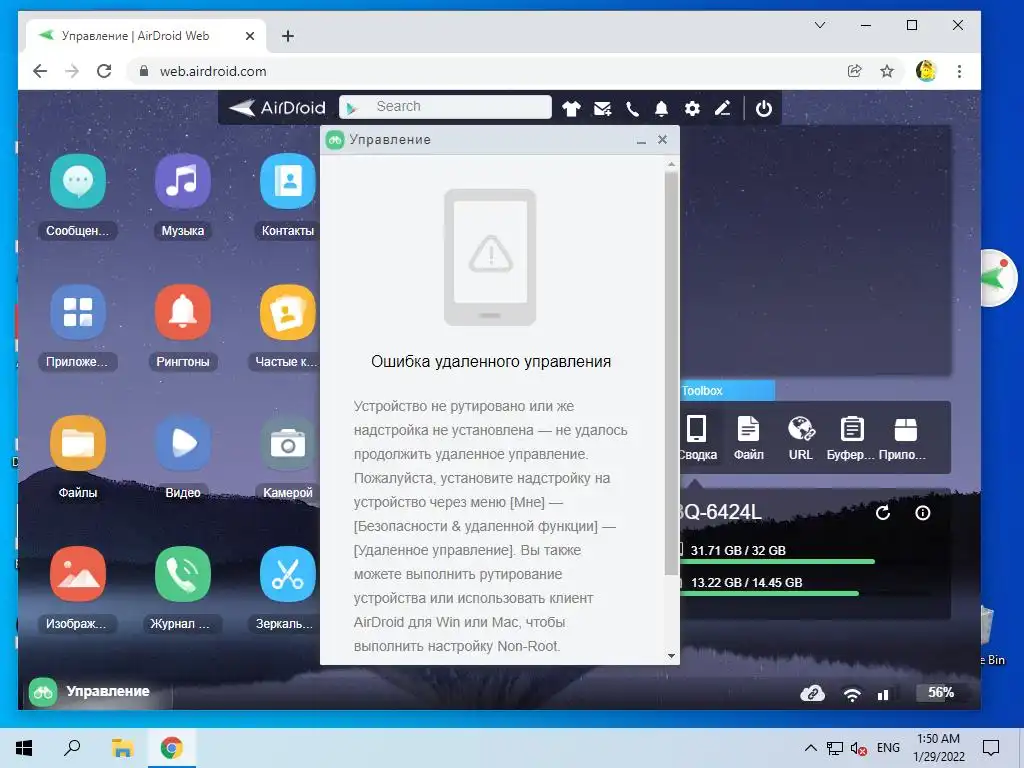Open the Приложения apps icon
The height and width of the screenshot is (768, 1024).
click(x=78, y=312)
